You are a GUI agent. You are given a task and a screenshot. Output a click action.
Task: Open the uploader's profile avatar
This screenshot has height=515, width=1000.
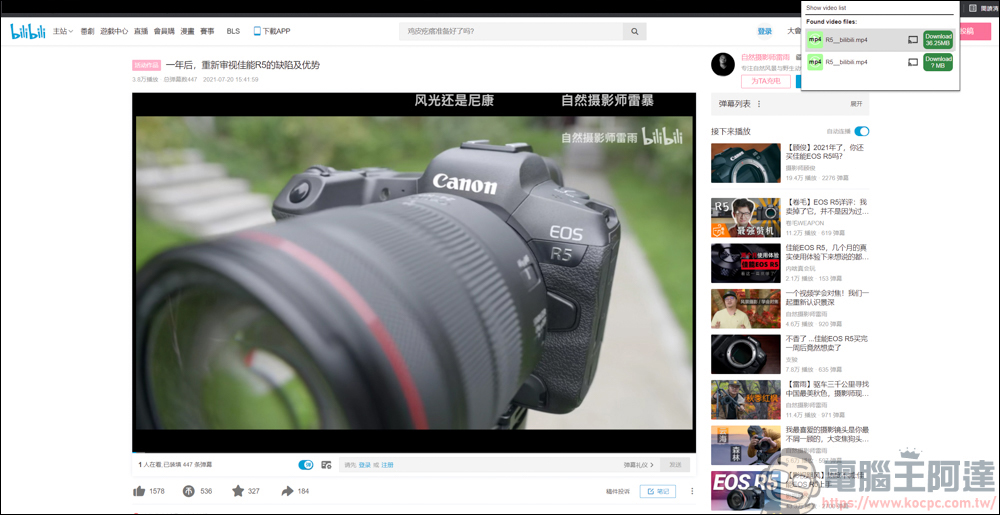click(x=722, y=65)
